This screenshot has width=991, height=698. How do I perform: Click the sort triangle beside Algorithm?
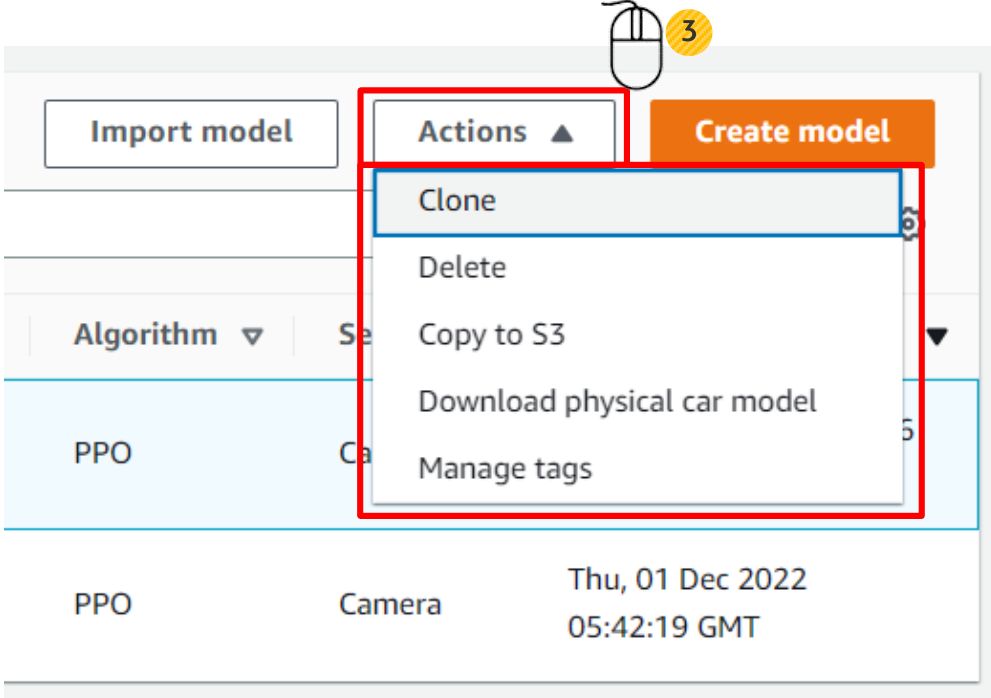[x=254, y=337]
